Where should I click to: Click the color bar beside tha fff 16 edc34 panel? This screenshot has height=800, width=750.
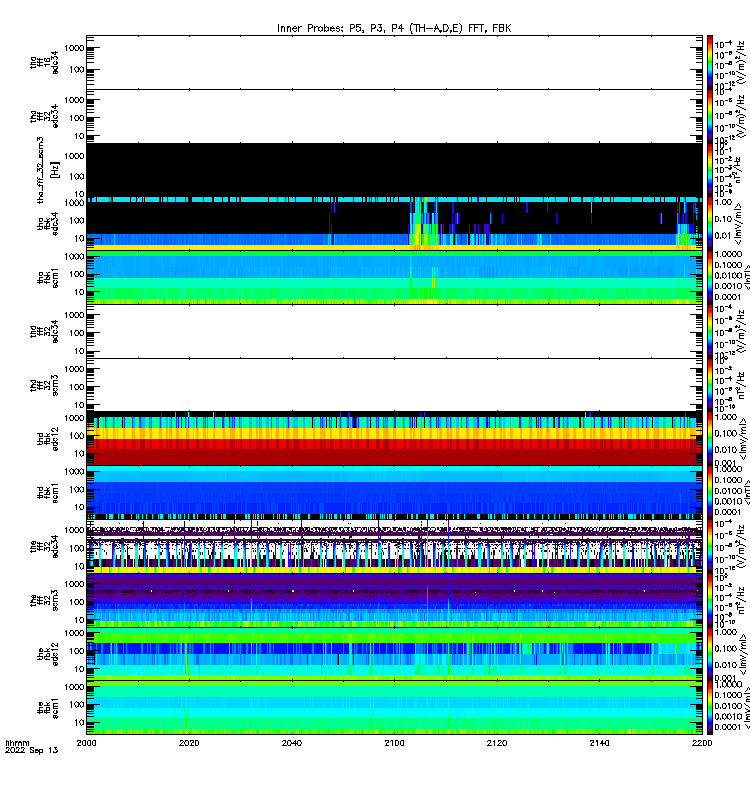tap(710, 62)
